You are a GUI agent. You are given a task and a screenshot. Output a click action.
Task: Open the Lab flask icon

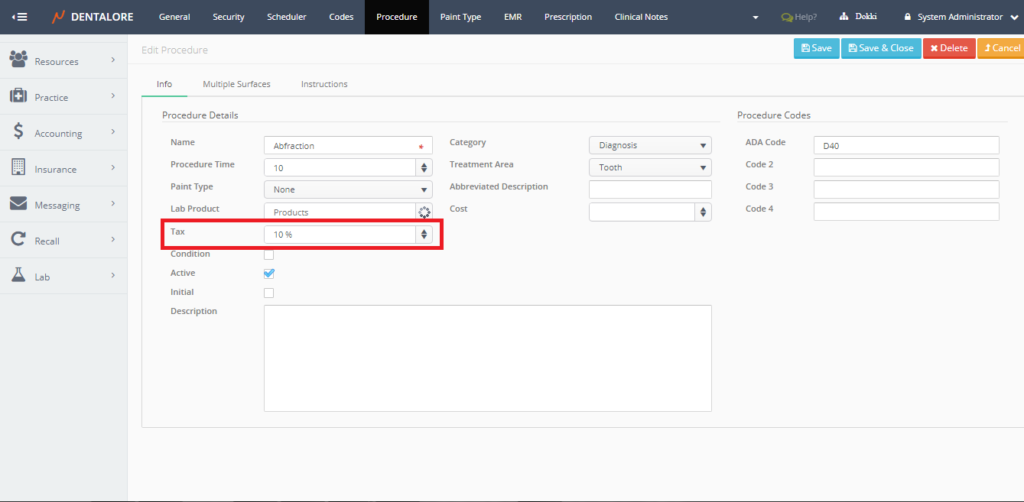coord(18,275)
